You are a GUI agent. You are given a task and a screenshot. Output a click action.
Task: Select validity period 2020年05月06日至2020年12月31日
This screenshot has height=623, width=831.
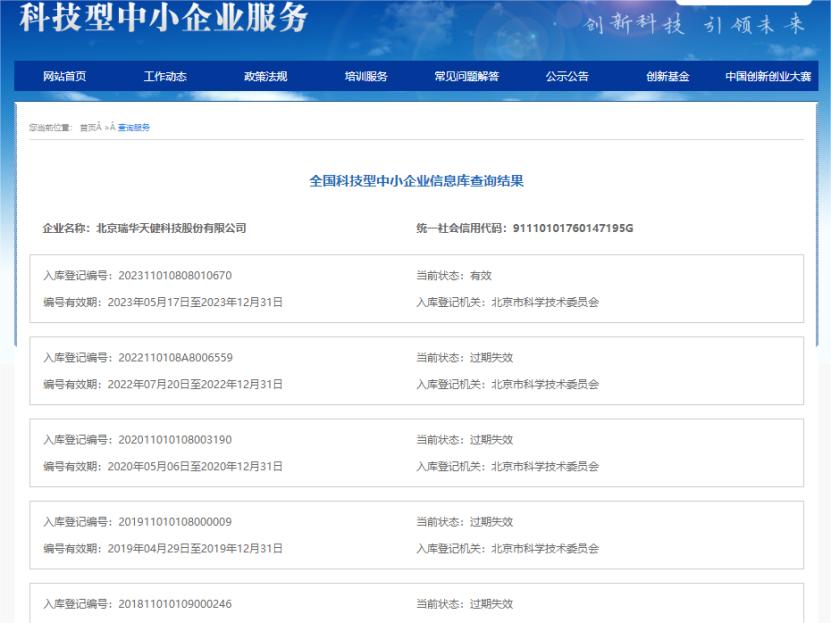point(195,467)
